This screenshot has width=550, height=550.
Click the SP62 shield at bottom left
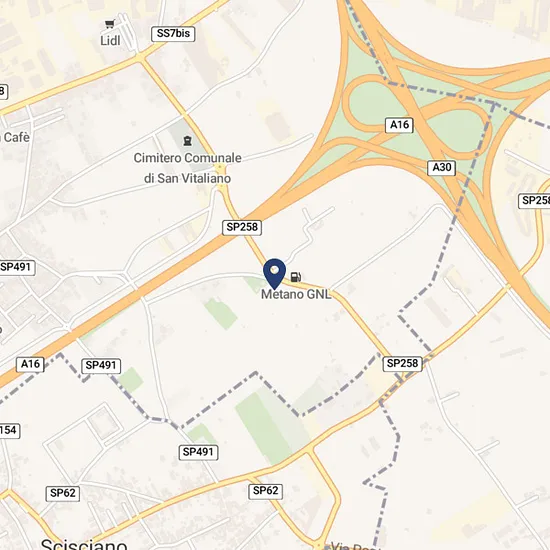click(x=63, y=493)
